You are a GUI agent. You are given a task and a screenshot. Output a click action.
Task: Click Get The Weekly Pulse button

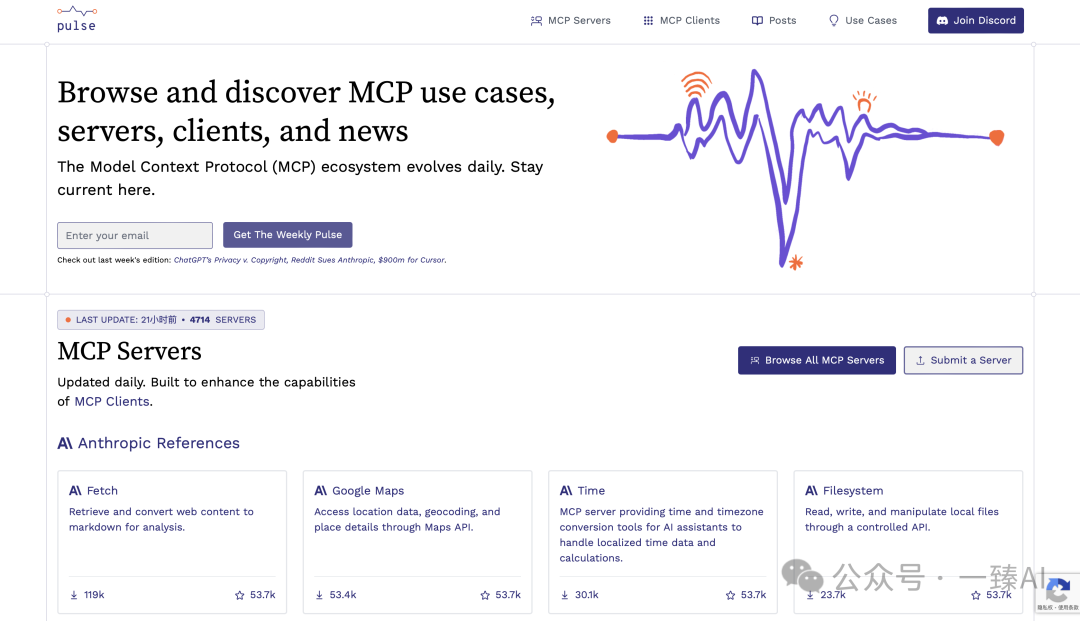pyautogui.click(x=287, y=235)
